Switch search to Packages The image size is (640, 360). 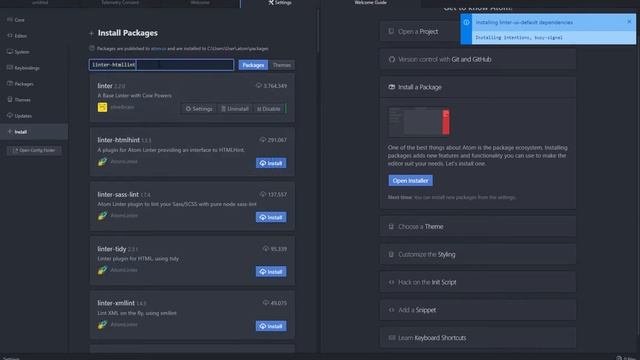[x=253, y=65]
